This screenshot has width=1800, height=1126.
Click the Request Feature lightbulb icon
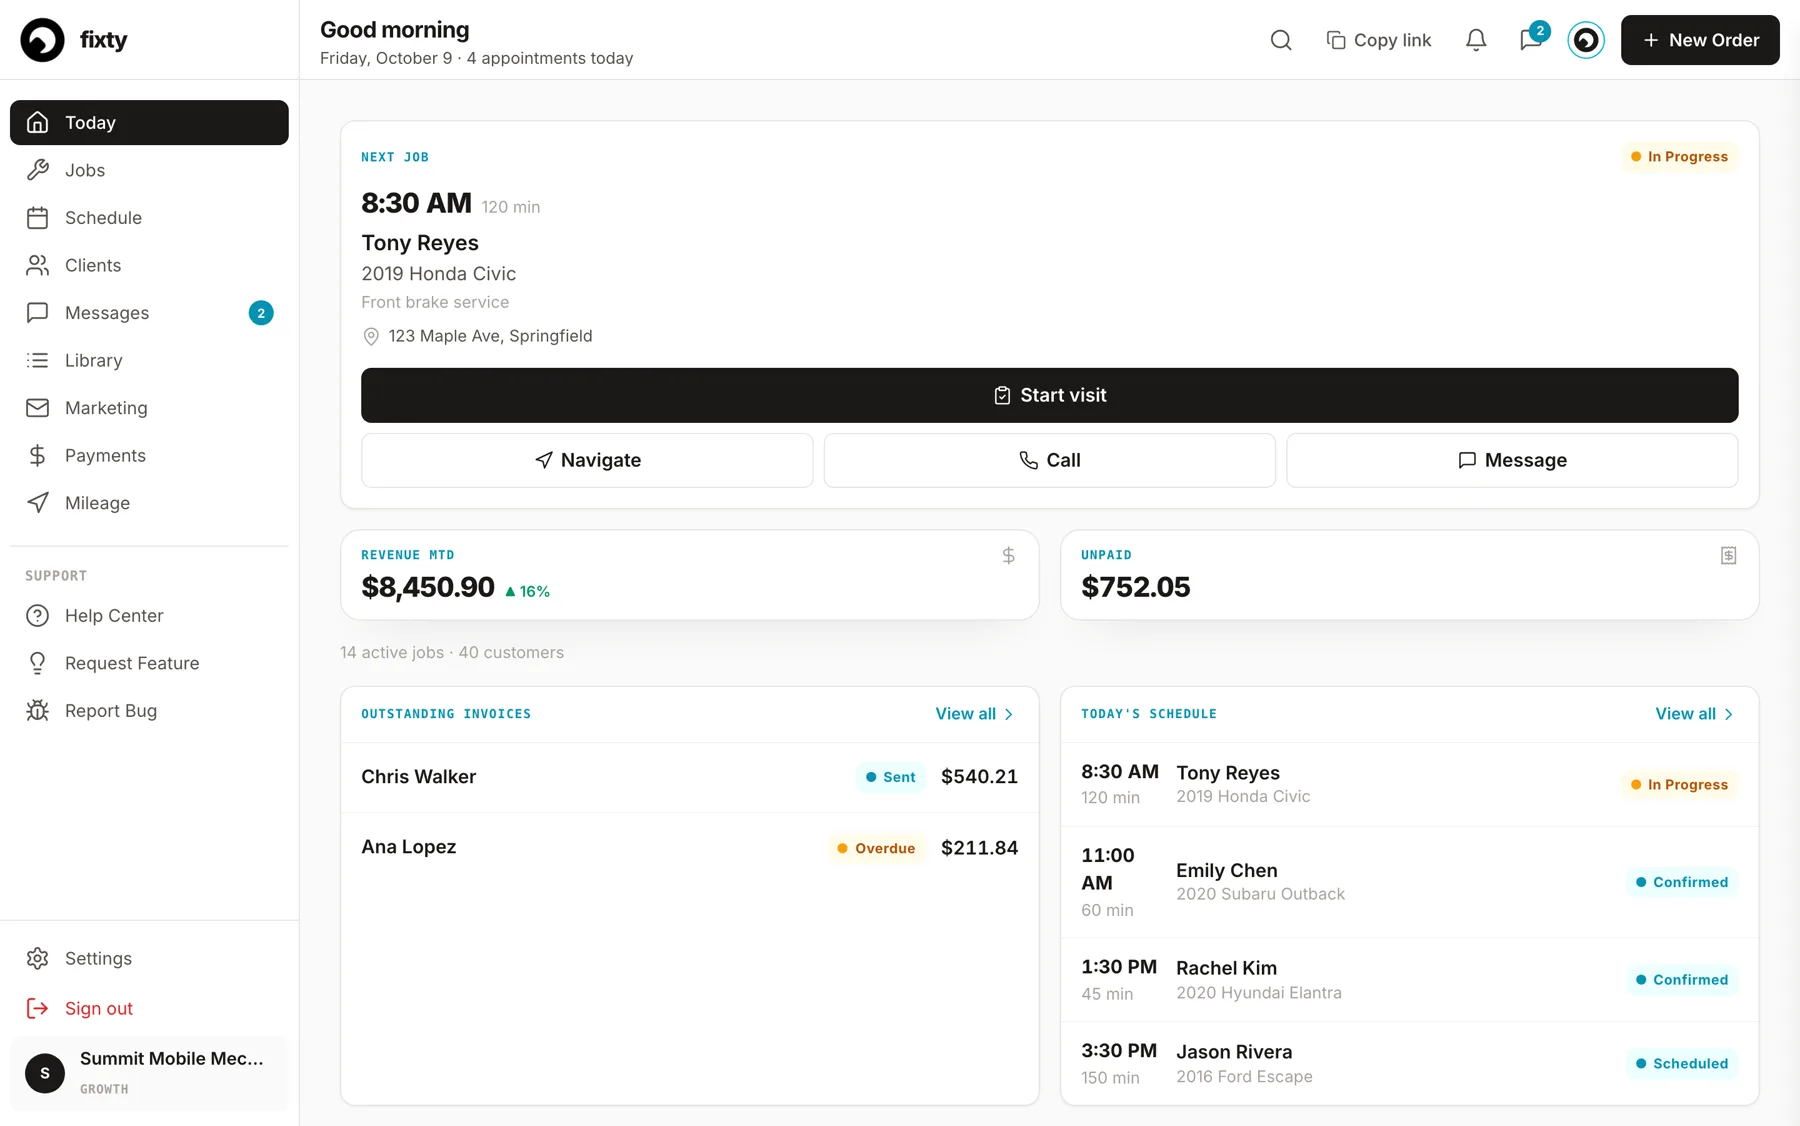pyautogui.click(x=38, y=663)
